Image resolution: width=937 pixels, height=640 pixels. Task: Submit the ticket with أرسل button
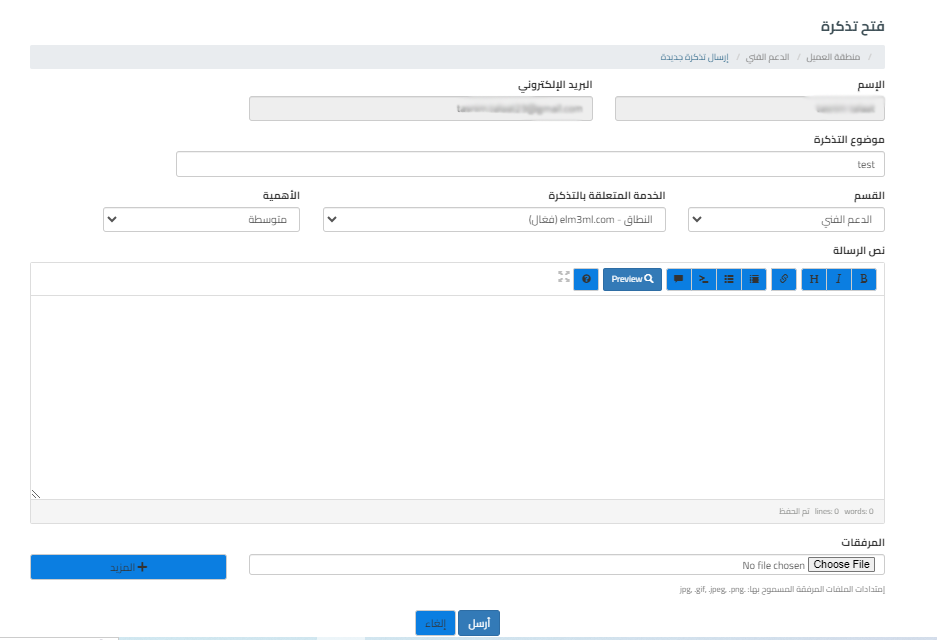[x=478, y=623]
